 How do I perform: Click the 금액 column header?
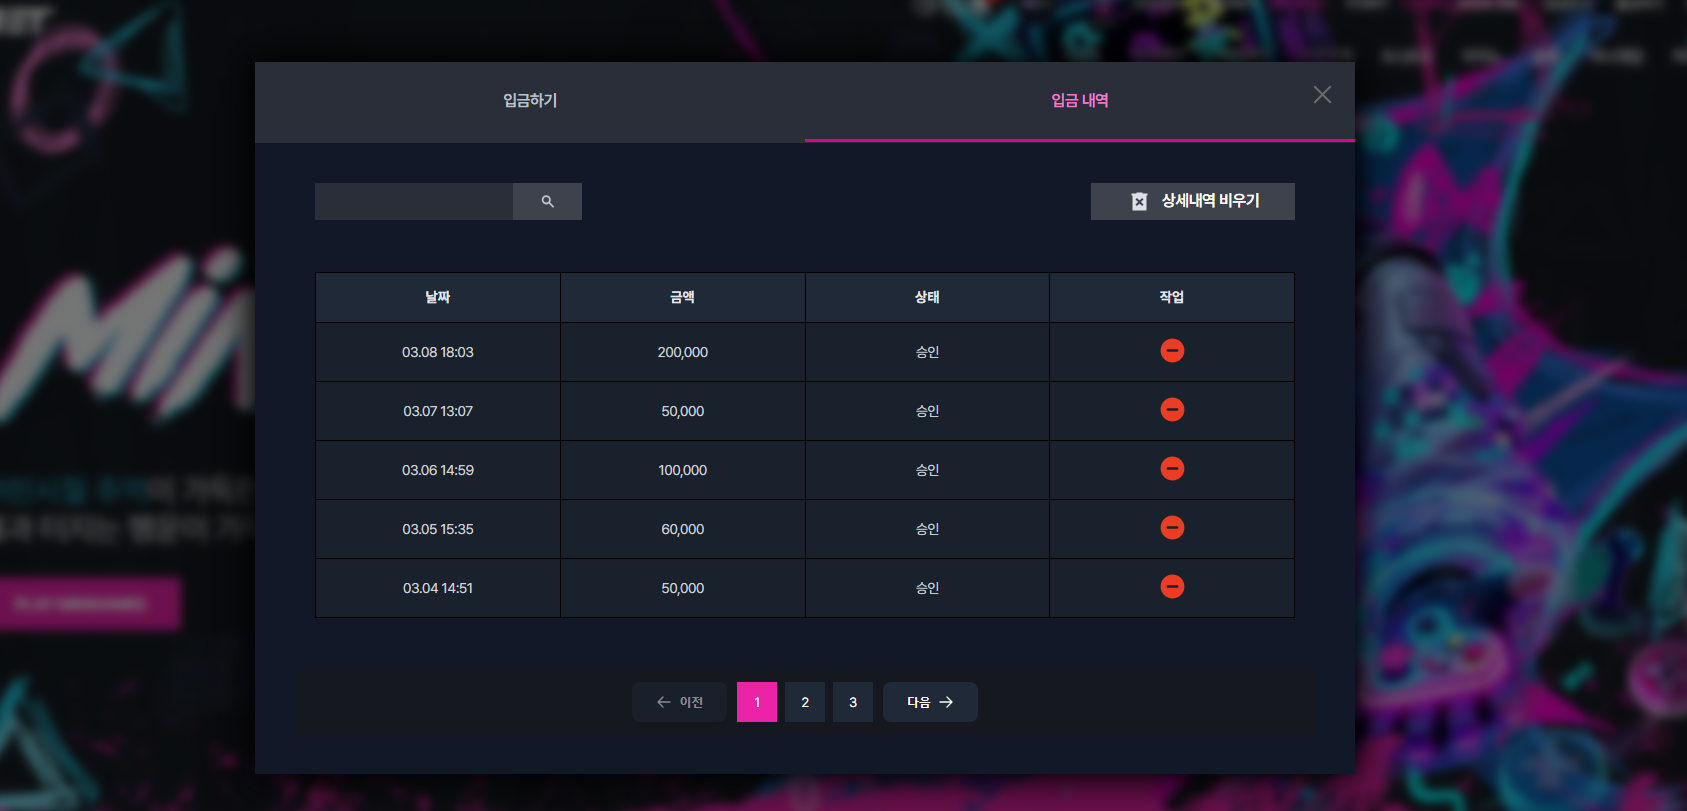683,297
